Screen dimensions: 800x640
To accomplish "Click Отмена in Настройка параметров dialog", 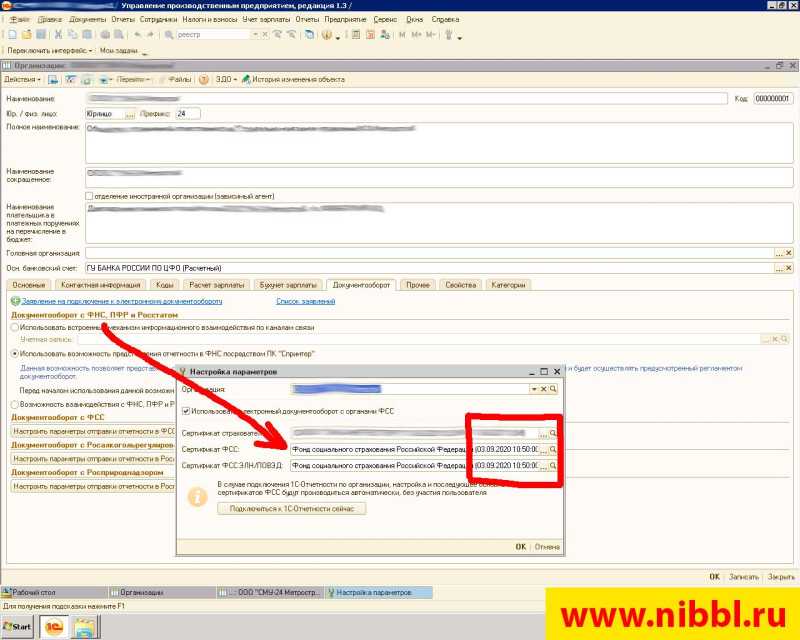I will 547,547.
